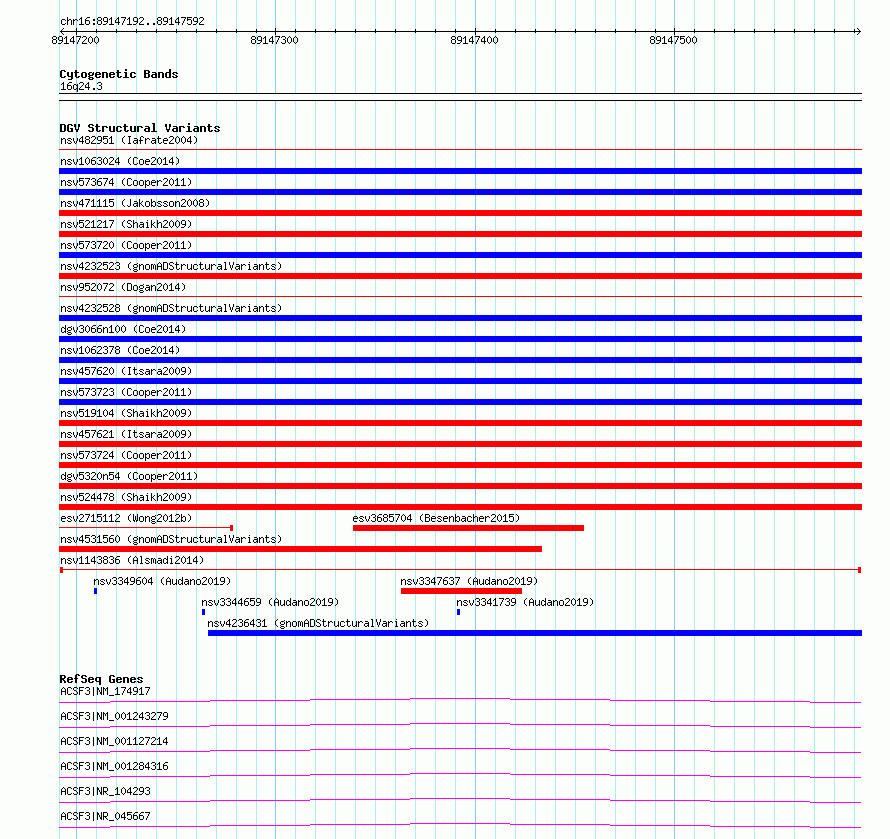Select the esv3685704 (Besenbacher2015) red bar
This screenshot has width=890, height=839.
468,528
